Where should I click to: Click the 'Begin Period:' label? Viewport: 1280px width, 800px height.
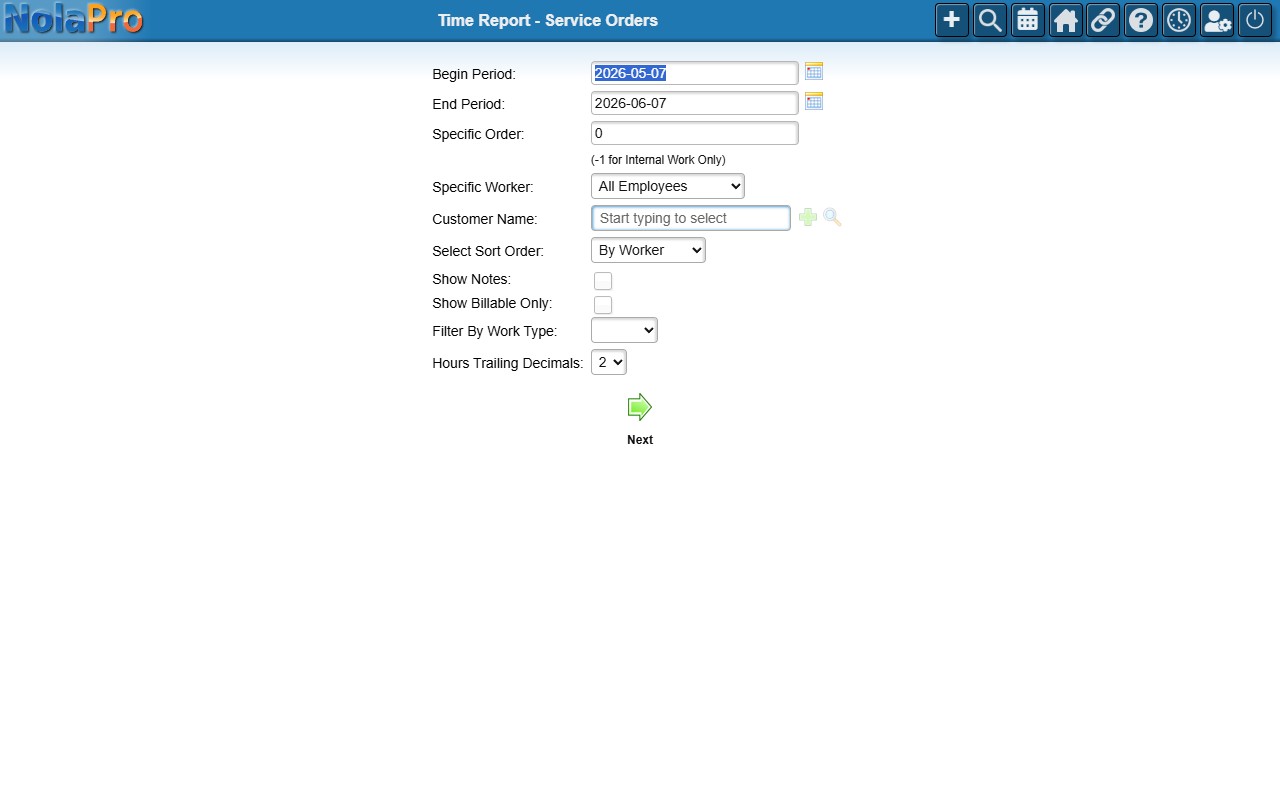tap(474, 74)
